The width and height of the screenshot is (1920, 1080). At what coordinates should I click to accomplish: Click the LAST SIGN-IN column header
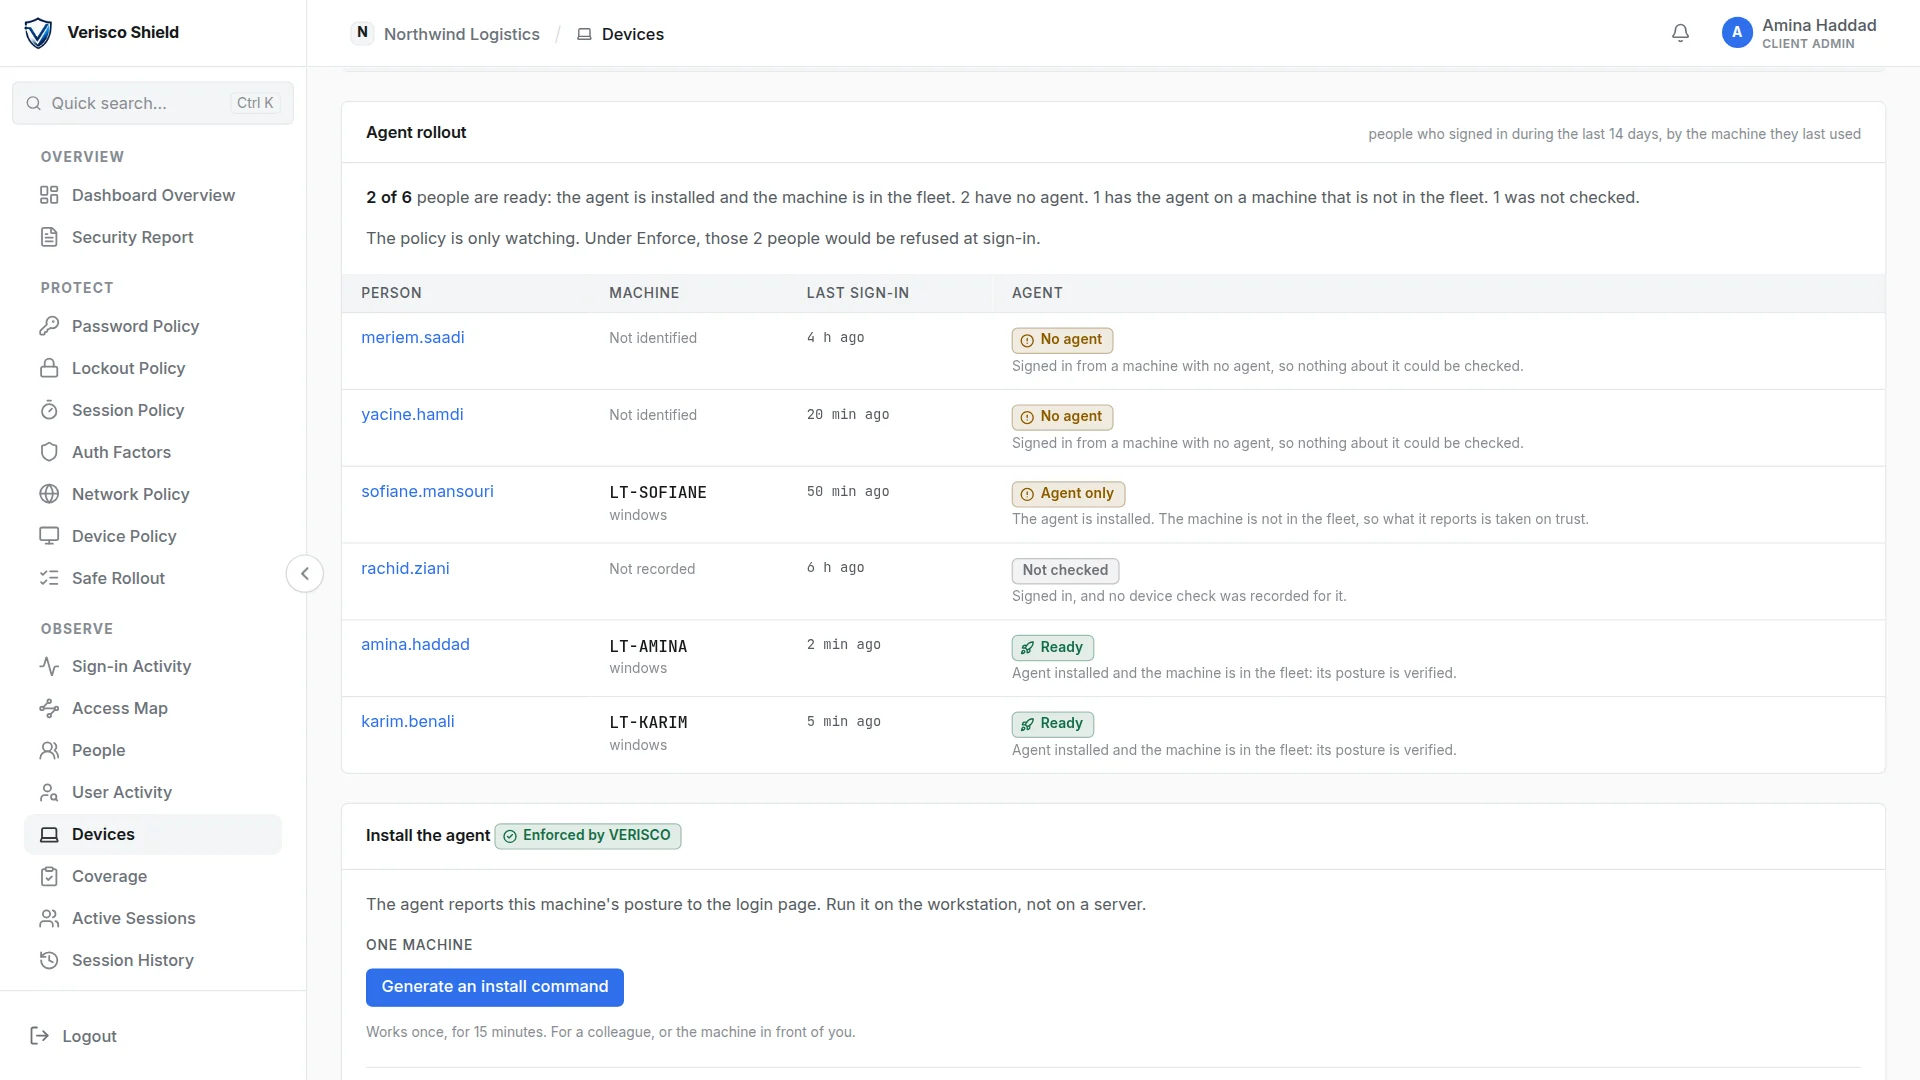coord(858,293)
